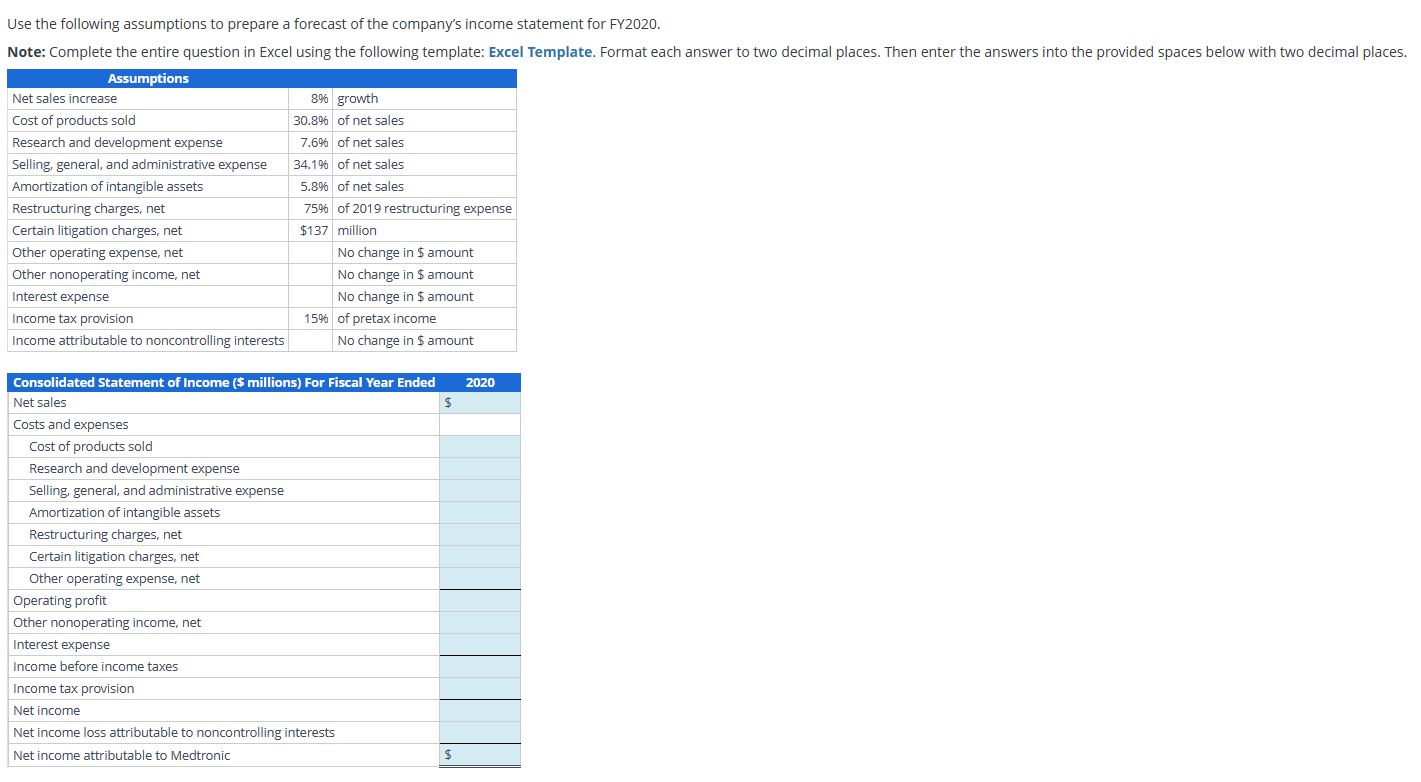Image resolution: width=1421 pixels, height=782 pixels.
Task: Click the noncontrolling interests loss answer field
Action: point(480,732)
